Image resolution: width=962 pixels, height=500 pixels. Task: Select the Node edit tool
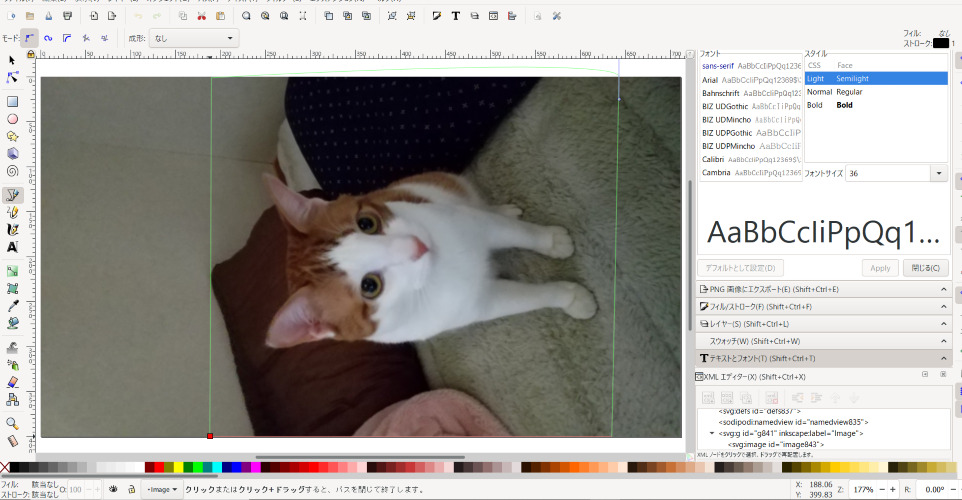(x=12, y=77)
